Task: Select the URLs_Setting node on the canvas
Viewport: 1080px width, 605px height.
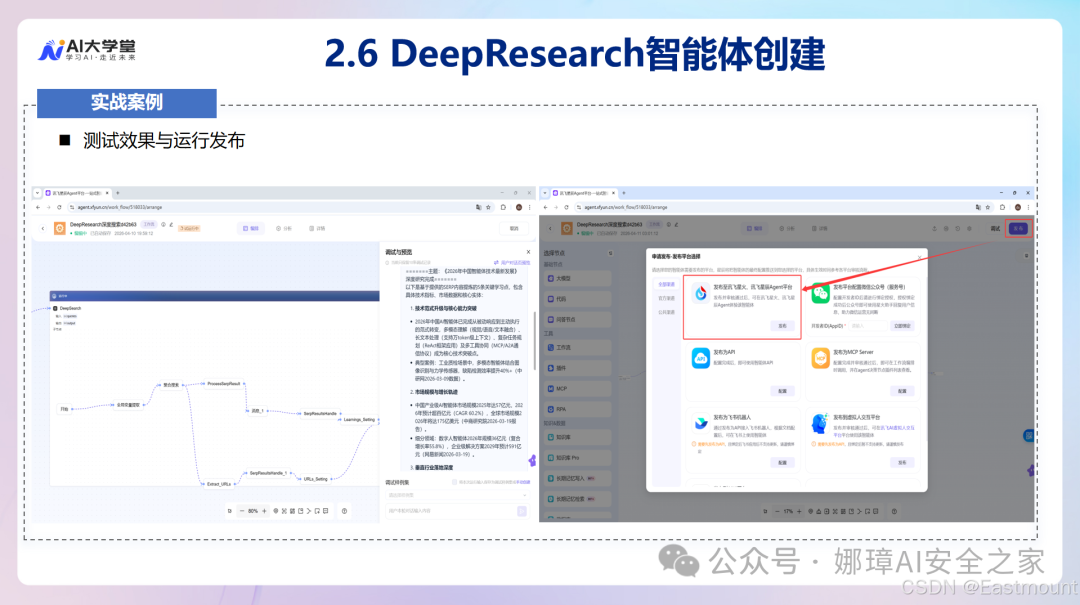Action: pyautogui.click(x=315, y=478)
